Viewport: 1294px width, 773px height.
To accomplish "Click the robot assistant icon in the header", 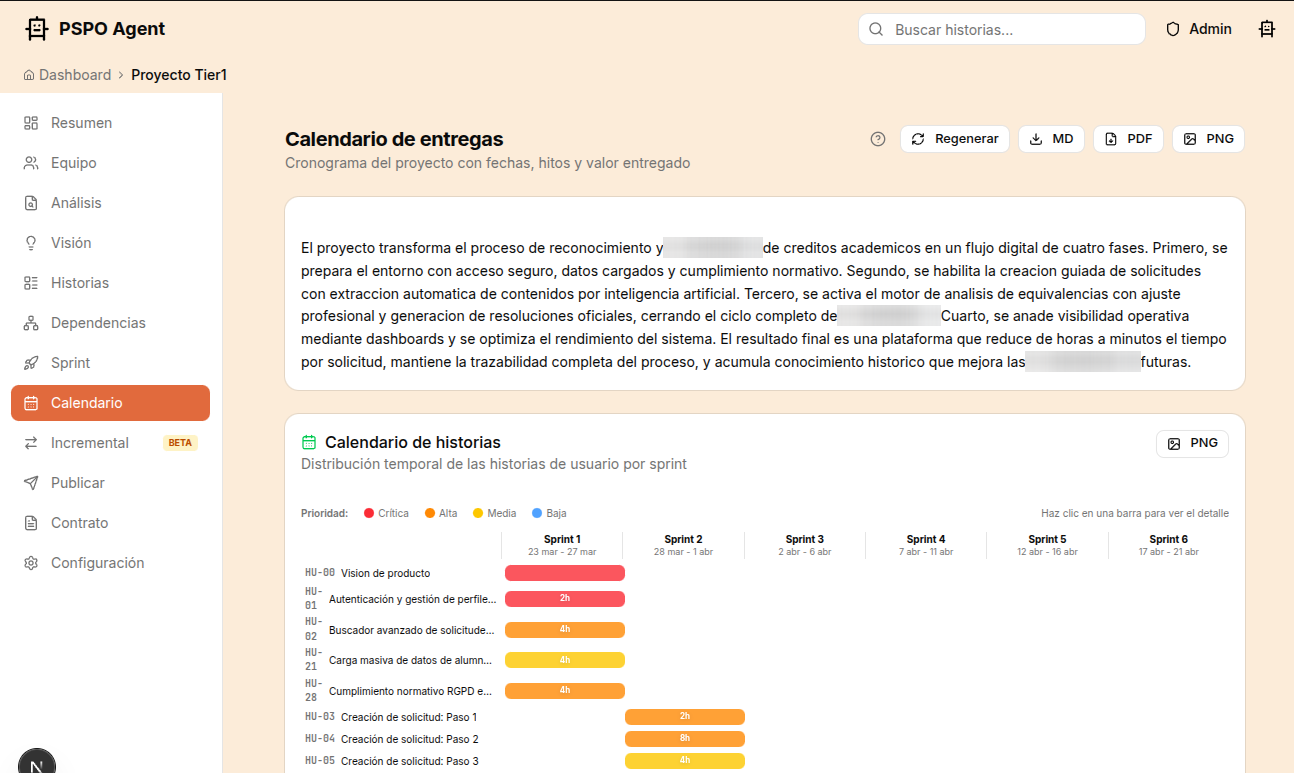I will [1266, 29].
